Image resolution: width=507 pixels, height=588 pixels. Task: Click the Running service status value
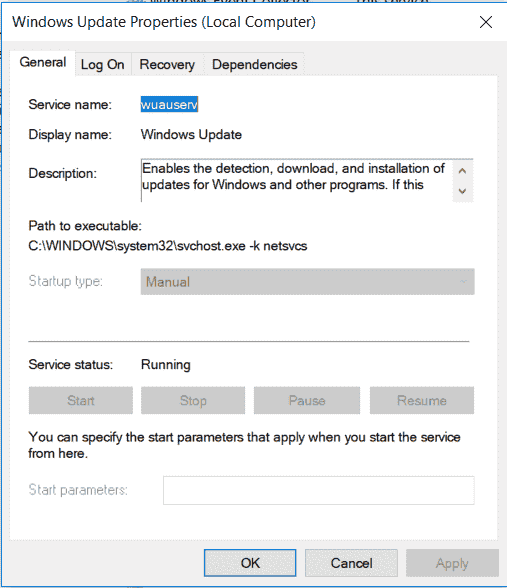point(166,364)
